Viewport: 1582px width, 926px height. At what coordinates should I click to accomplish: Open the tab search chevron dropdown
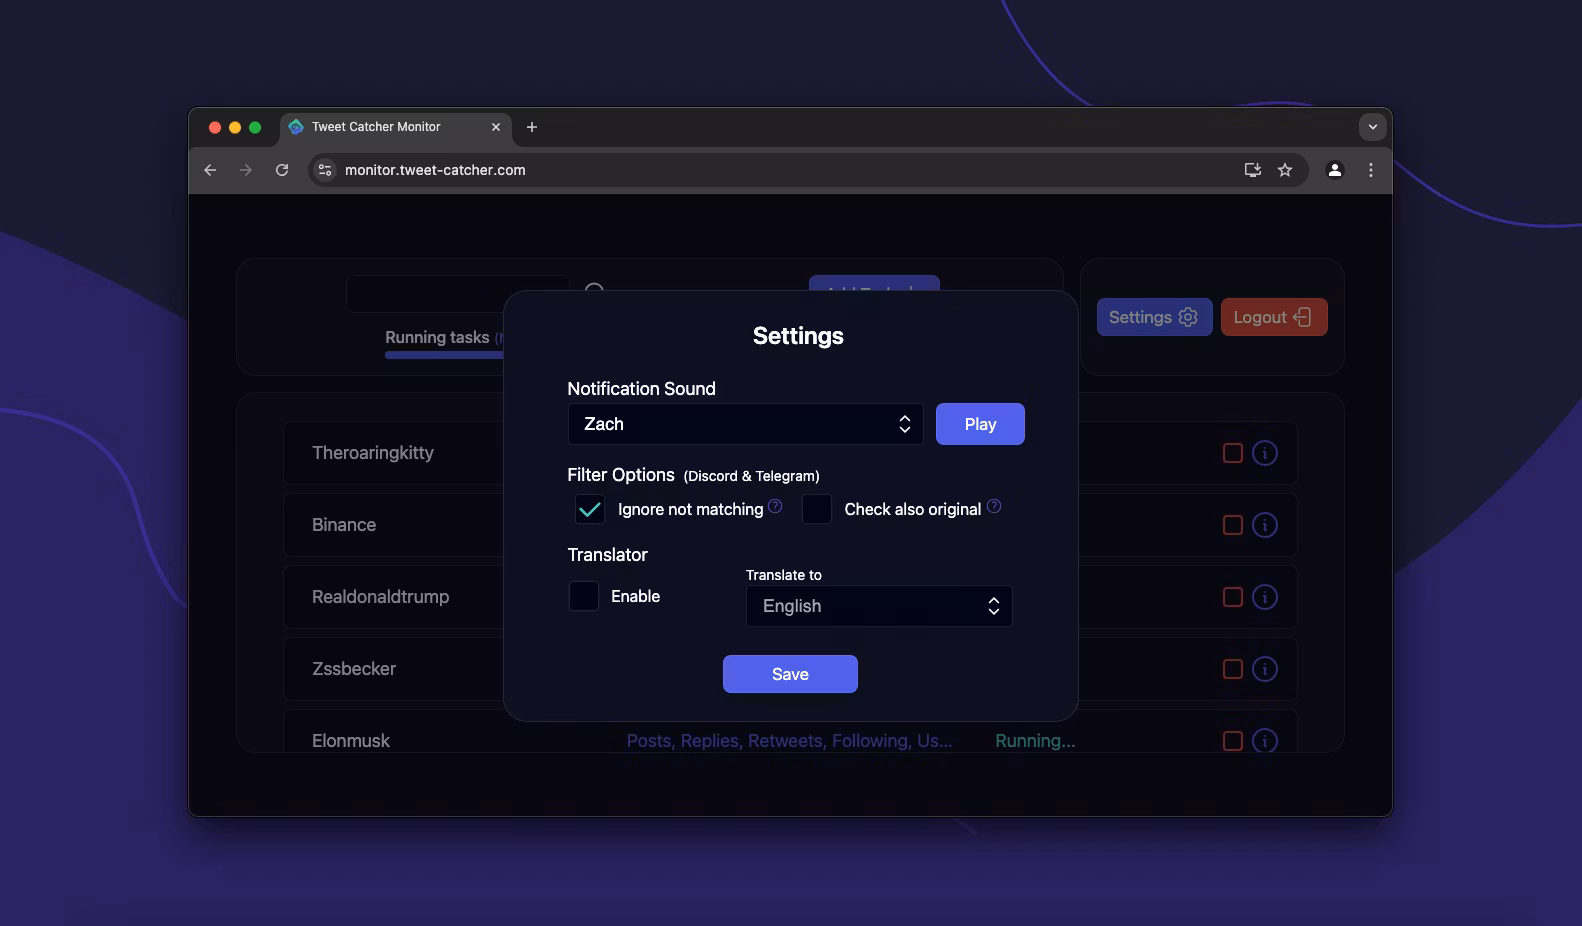(x=1372, y=127)
